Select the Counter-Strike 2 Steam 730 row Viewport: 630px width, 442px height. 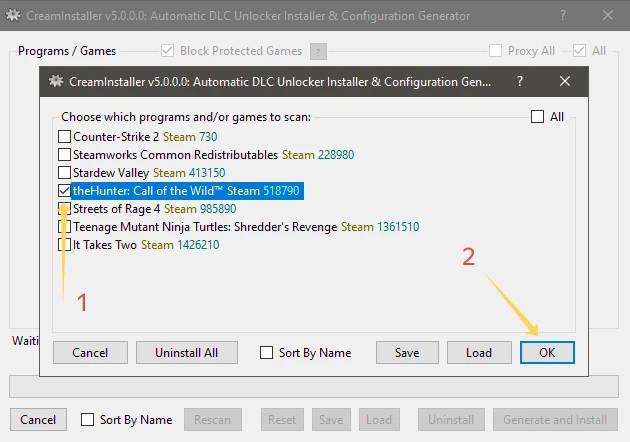[x=145, y=137]
